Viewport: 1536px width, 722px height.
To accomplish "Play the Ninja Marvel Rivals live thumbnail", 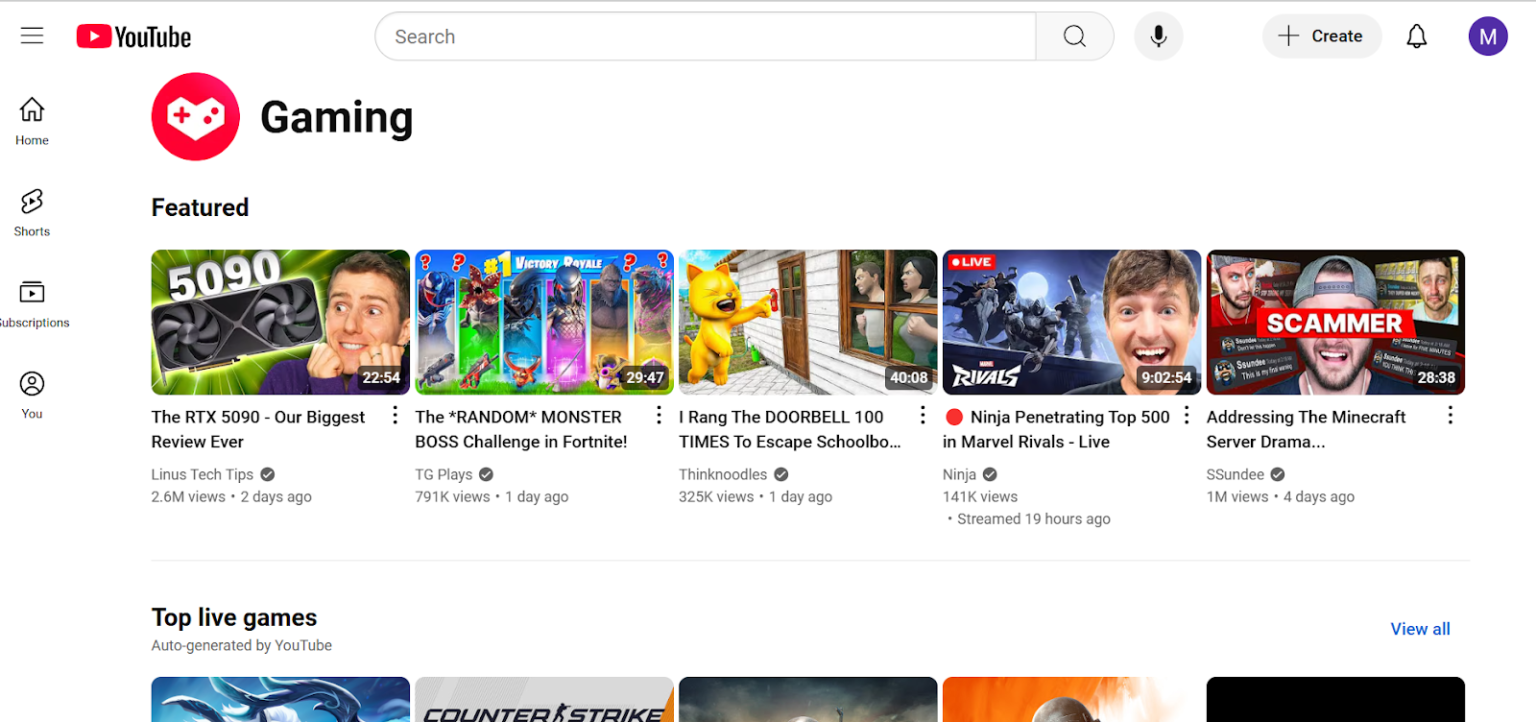I will [x=1071, y=322].
